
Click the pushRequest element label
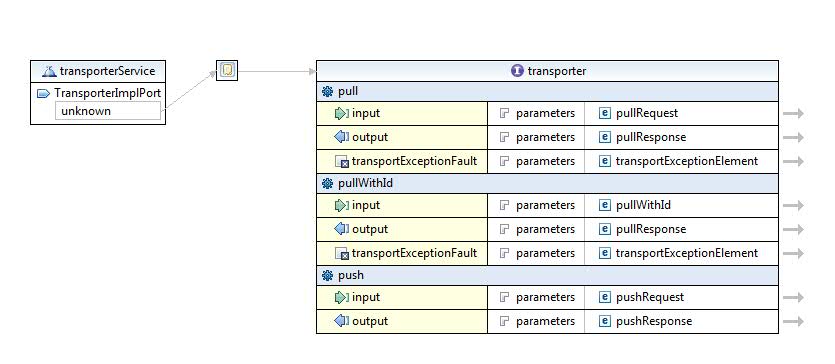(650, 297)
